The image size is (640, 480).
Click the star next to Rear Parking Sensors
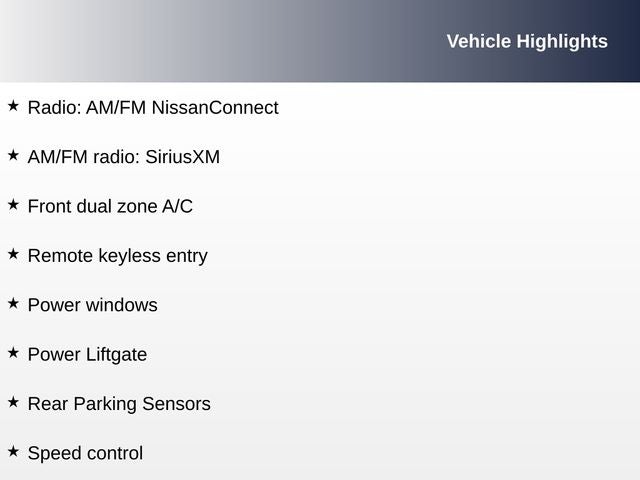pos(13,402)
